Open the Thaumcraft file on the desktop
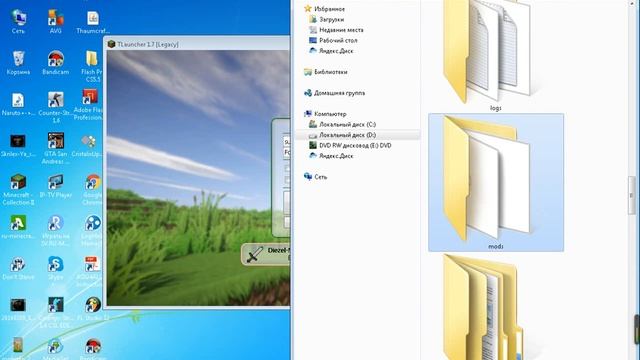640x360 pixels. coord(93,22)
